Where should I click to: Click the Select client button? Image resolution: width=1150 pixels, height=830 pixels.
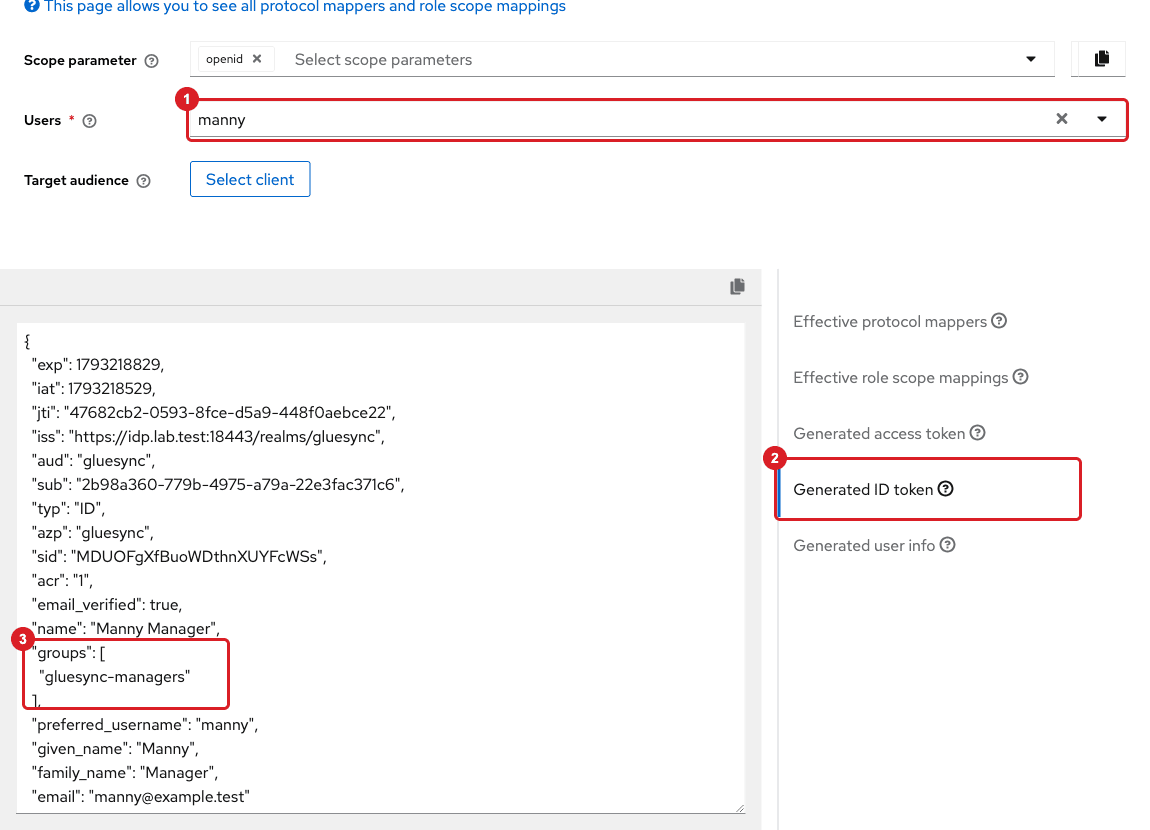click(250, 180)
